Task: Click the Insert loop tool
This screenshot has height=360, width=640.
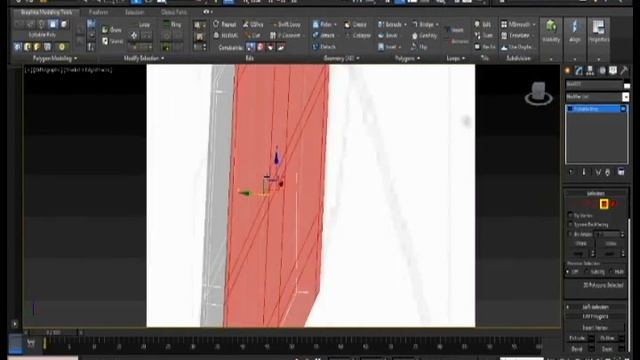Action: click(454, 30)
